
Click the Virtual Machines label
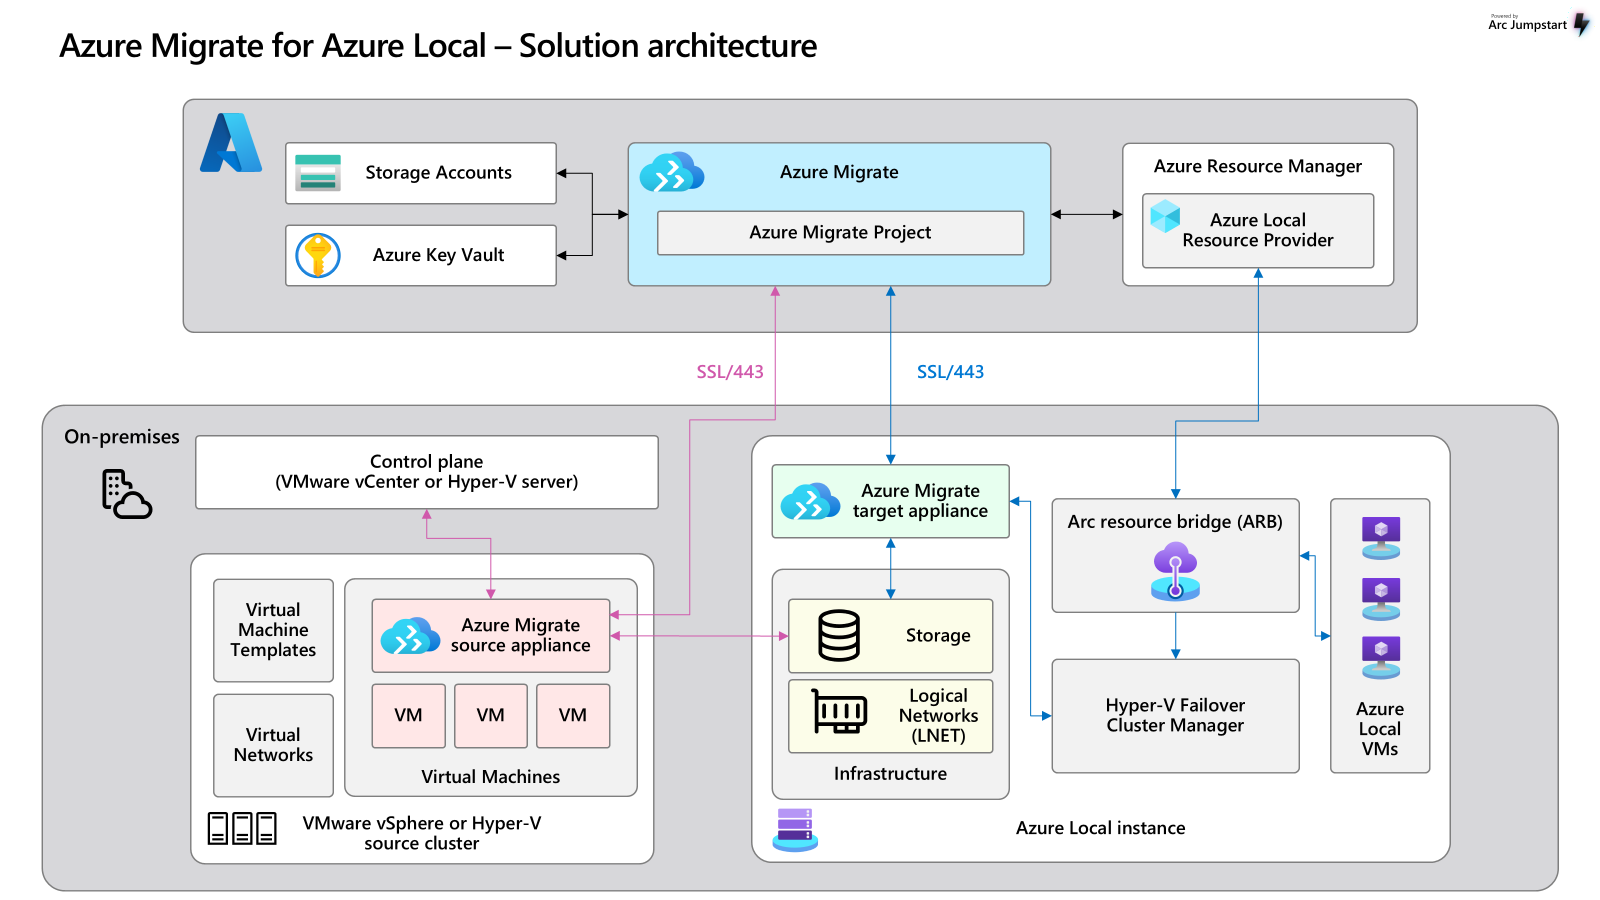[x=490, y=777]
